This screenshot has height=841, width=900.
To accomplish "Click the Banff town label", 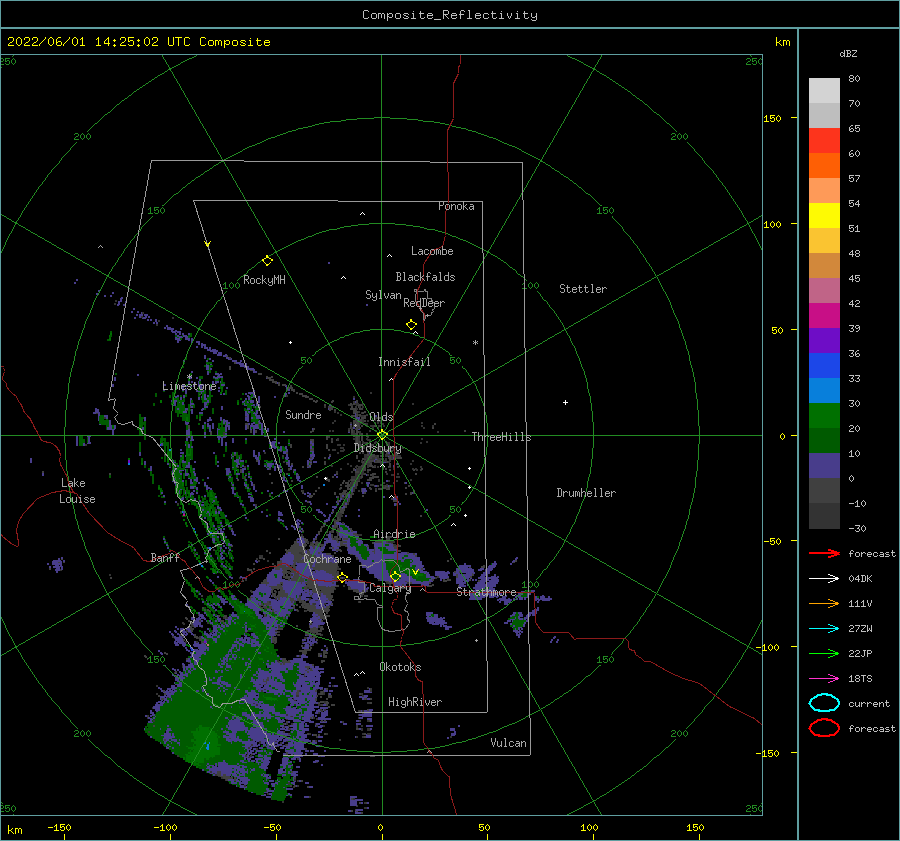I will tap(165, 558).
